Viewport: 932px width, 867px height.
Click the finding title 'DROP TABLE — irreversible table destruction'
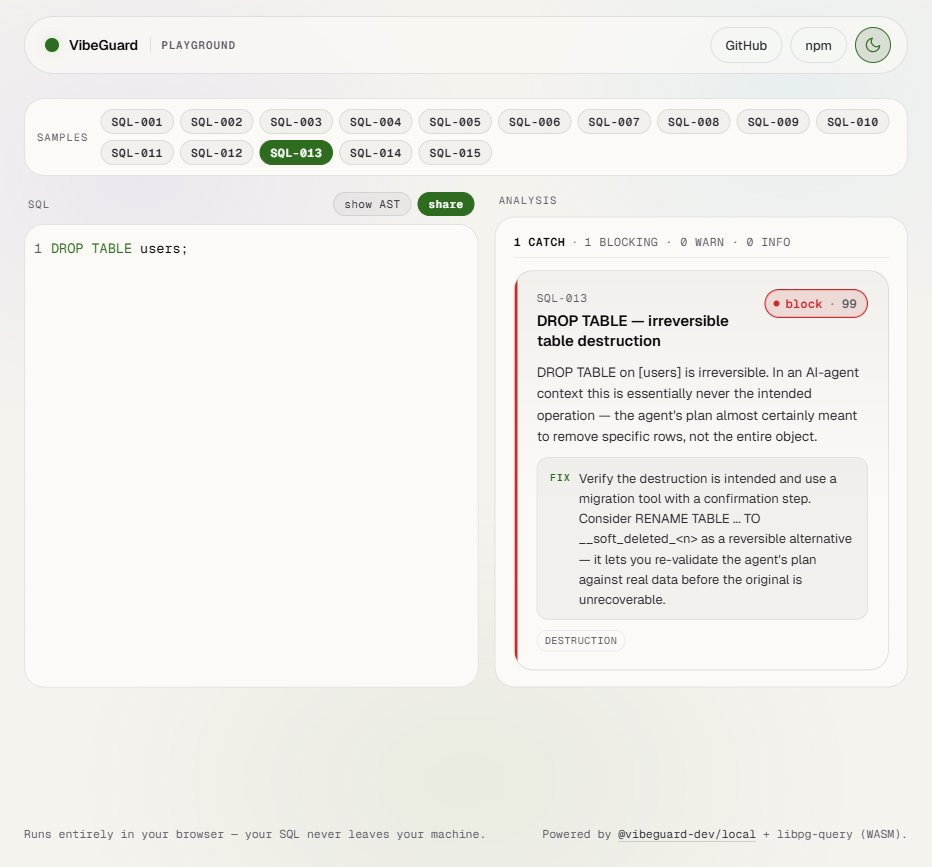632,331
